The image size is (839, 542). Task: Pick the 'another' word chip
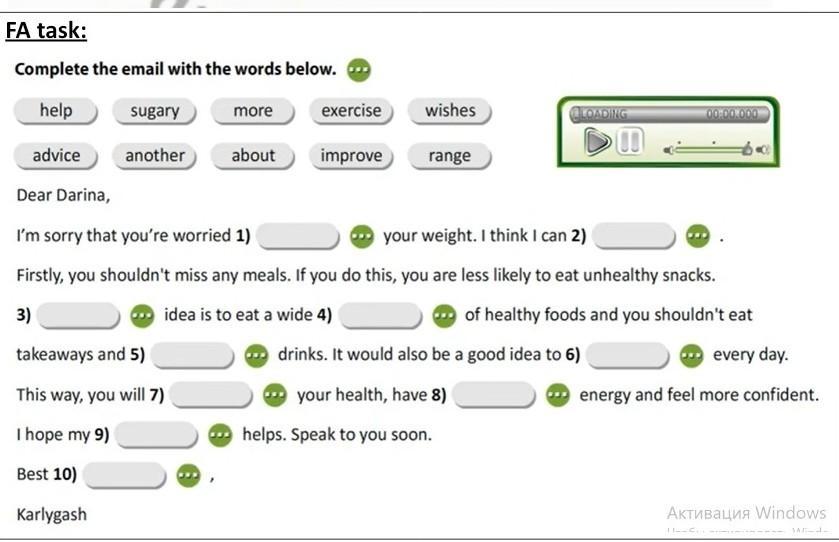(x=155, y=156)
